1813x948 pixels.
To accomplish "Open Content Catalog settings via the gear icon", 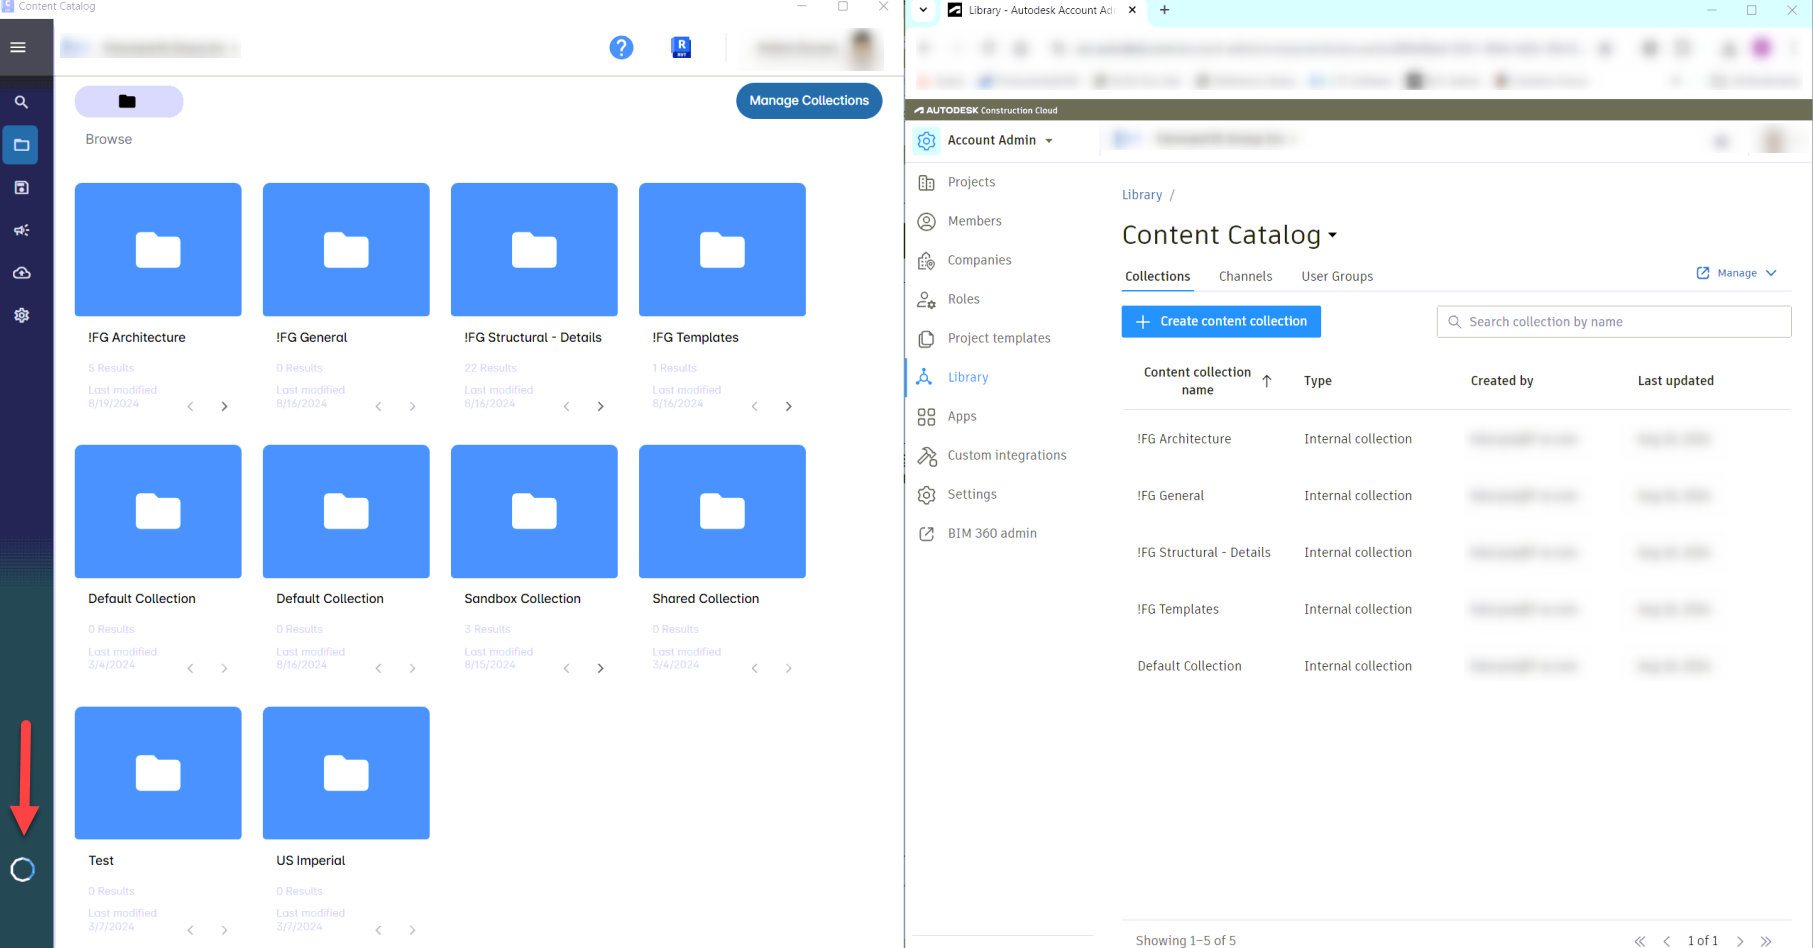I will pos(21,315).
